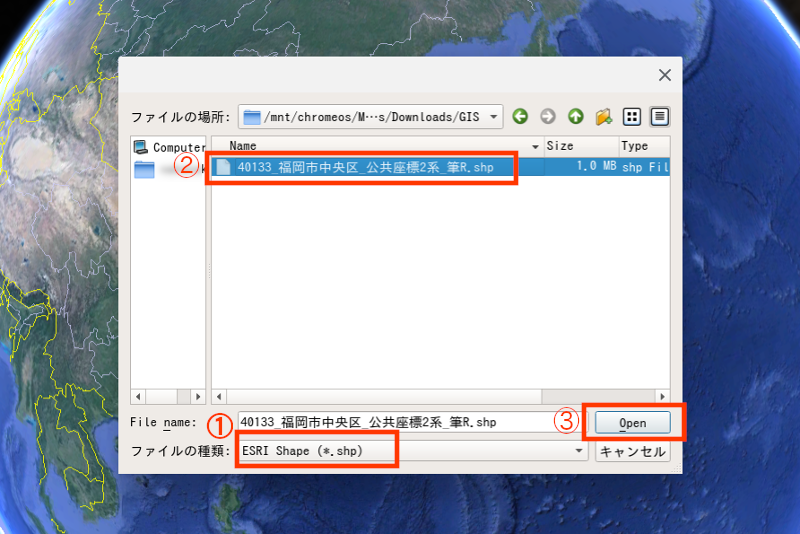Click sidebar scrollbar left arrow
The width and height of the screenshot is (800, 534).
click(138, 396)
